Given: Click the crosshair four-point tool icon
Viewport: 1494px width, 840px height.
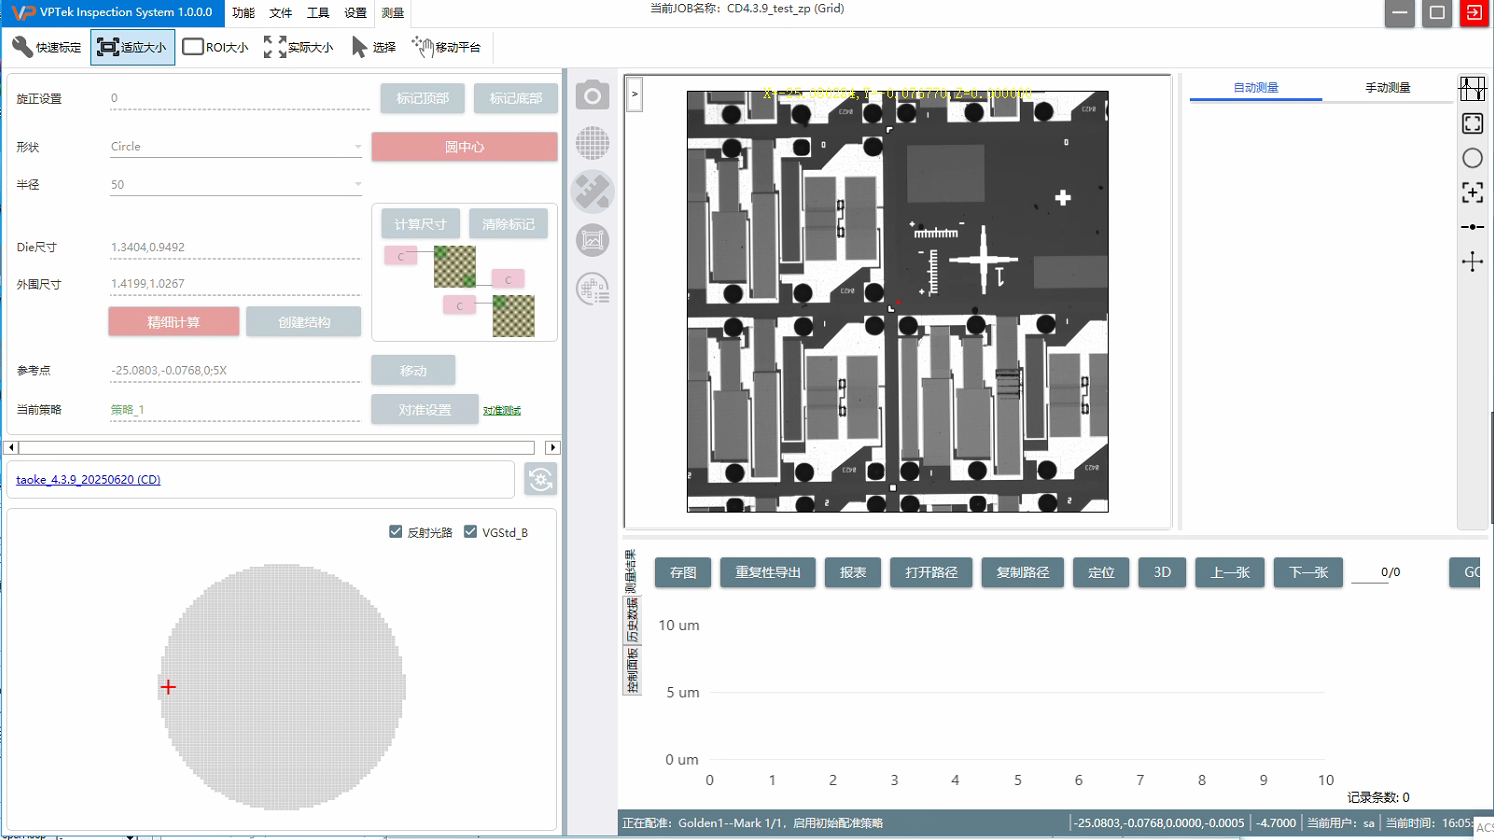Looking at the screenshot, I should tap(1472, 262).
